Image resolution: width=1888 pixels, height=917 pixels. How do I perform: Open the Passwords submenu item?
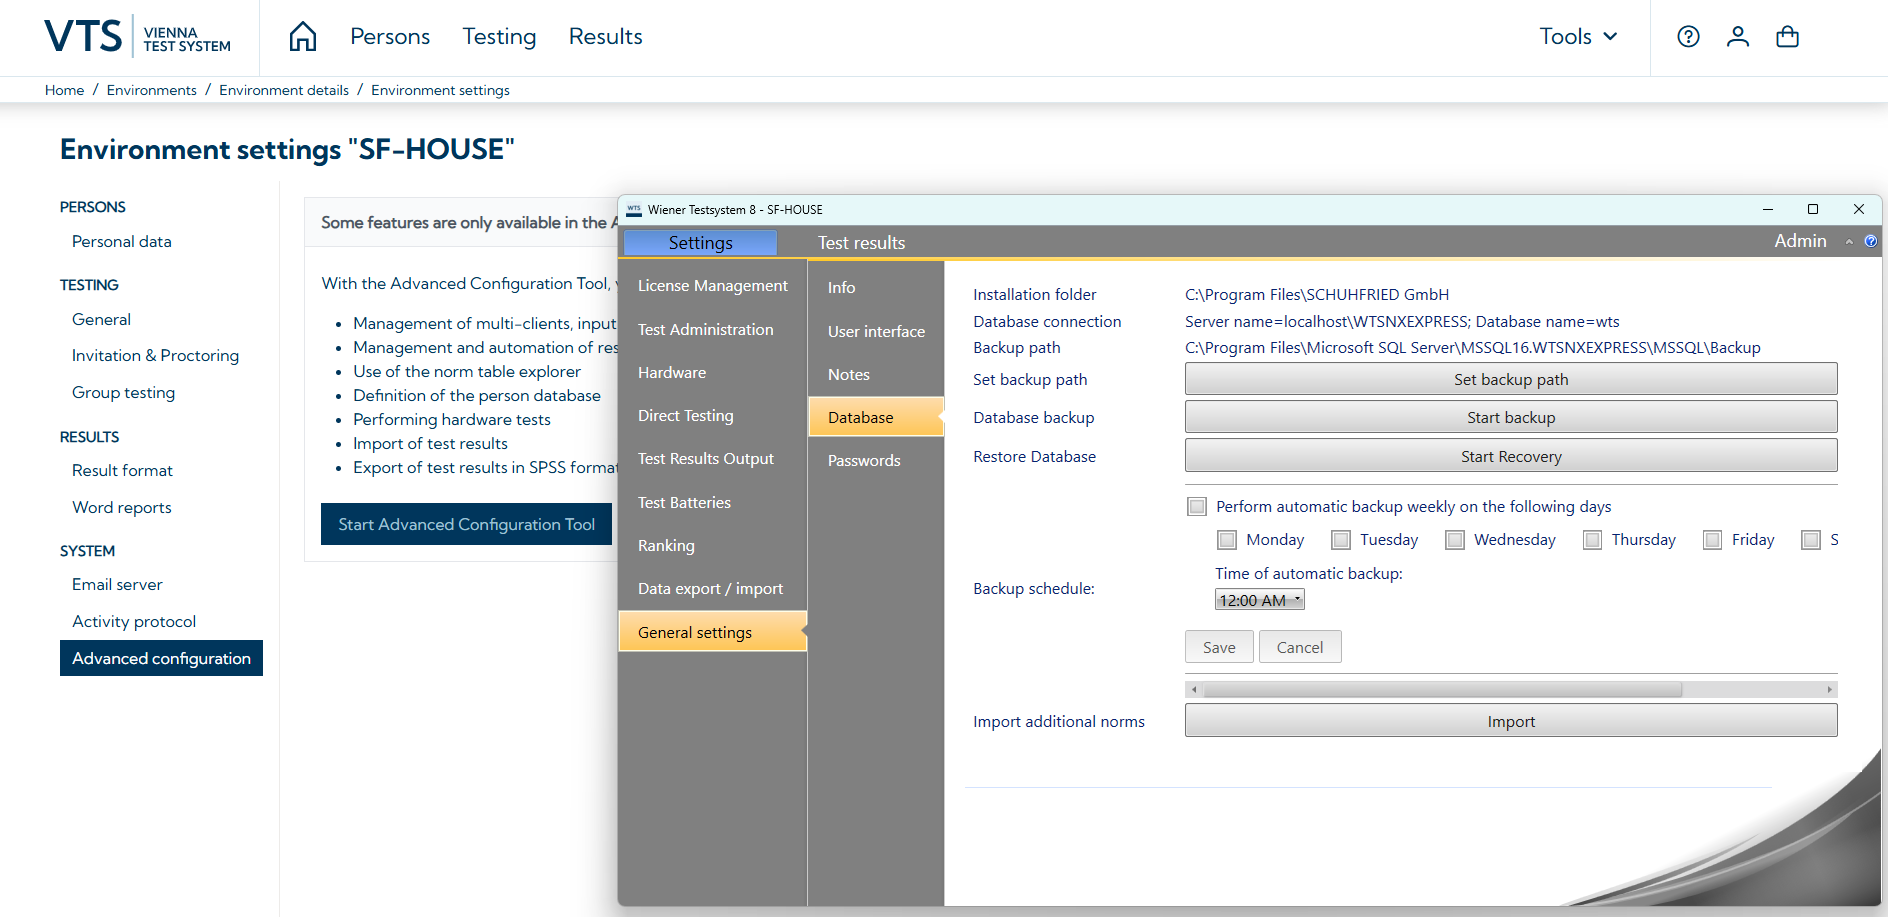coord(876,461)
